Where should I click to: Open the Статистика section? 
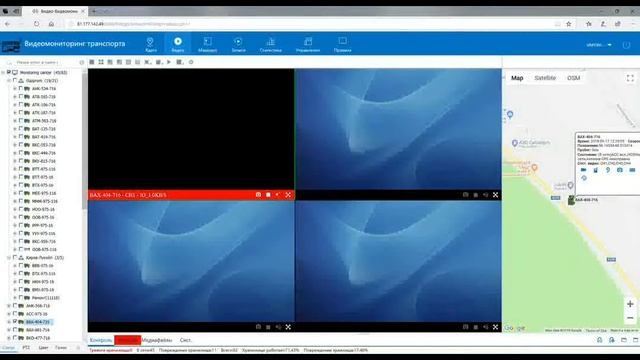click(271, 44)
